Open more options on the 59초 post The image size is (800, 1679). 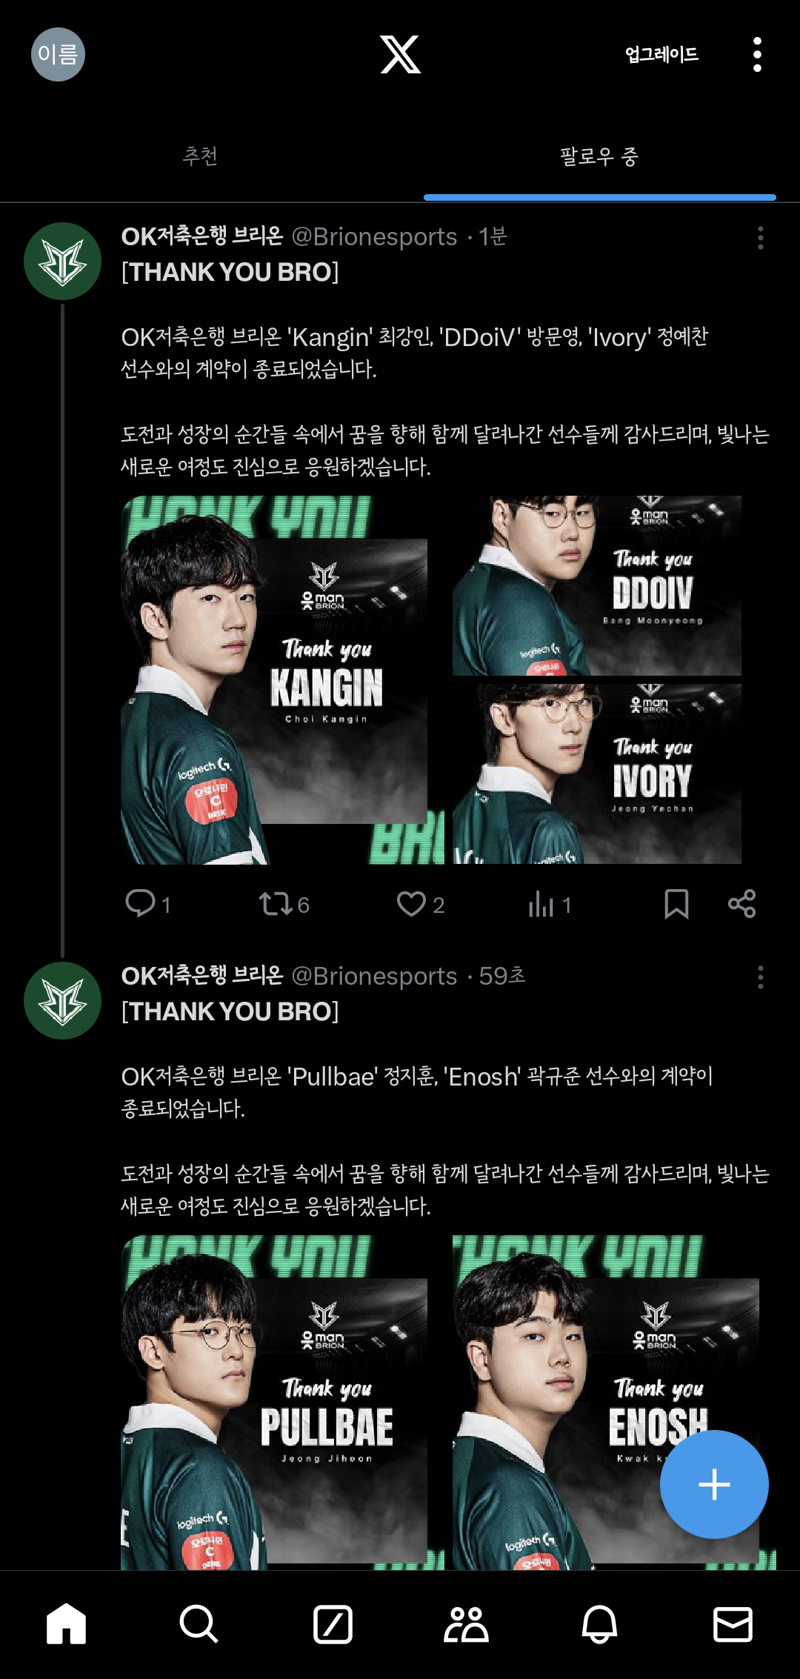tap(760, 977)
